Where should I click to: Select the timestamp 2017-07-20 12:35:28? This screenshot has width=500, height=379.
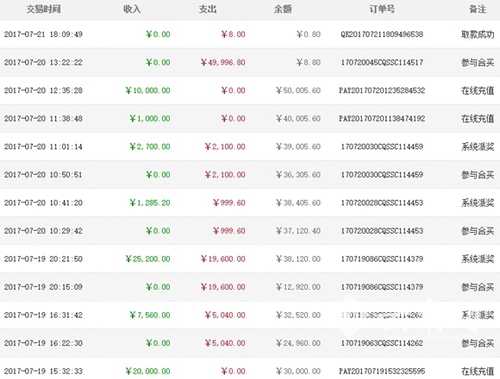click(x=43, y=90)
